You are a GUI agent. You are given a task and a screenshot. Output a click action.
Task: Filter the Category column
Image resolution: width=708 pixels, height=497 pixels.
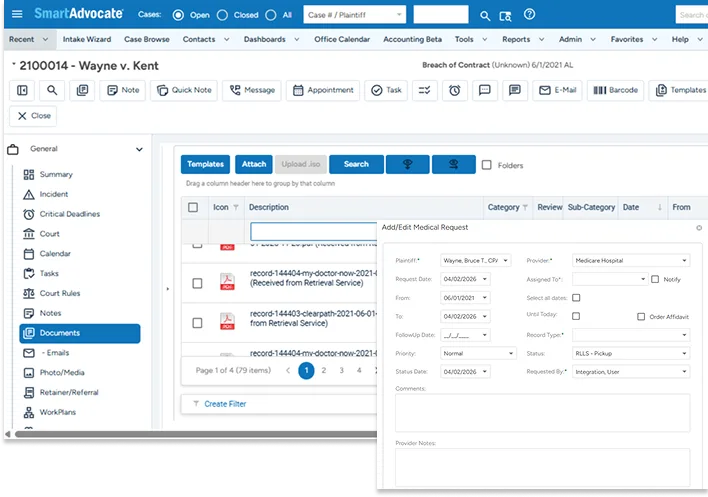click(525, 207)
